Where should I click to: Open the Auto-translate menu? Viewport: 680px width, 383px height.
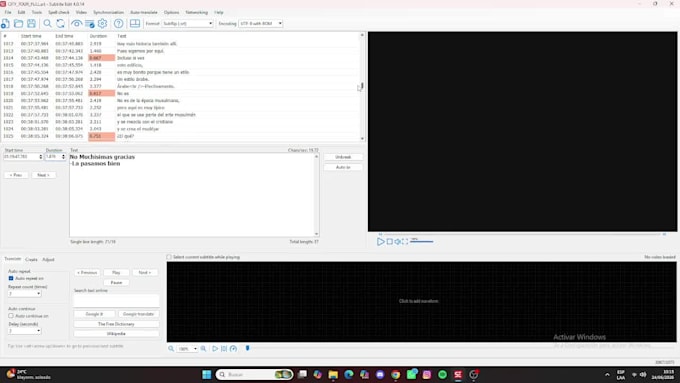(x=144, y=12)
